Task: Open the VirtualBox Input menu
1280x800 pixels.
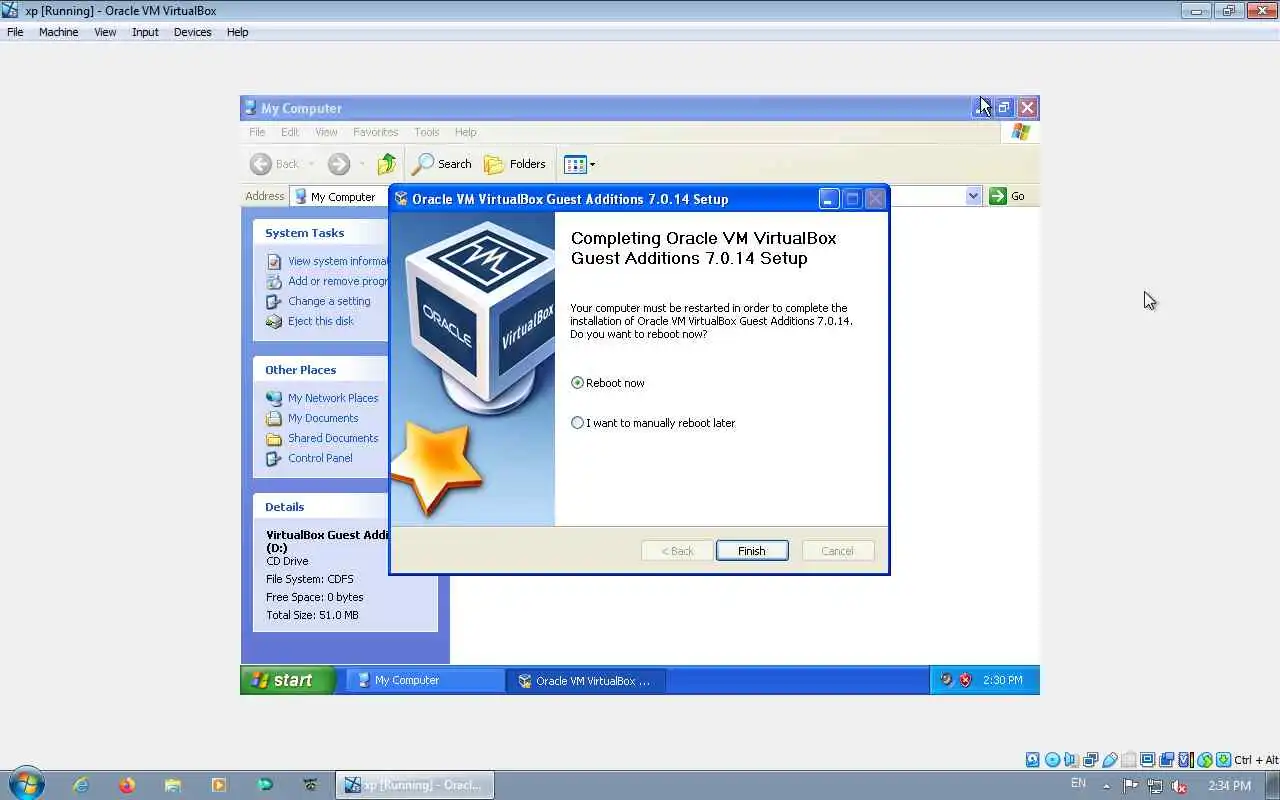Action: point(145,32)
